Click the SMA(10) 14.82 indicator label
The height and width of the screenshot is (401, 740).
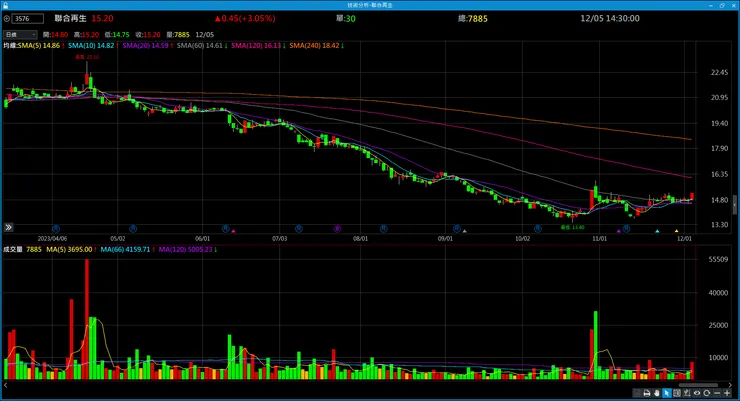click(91, 46)
